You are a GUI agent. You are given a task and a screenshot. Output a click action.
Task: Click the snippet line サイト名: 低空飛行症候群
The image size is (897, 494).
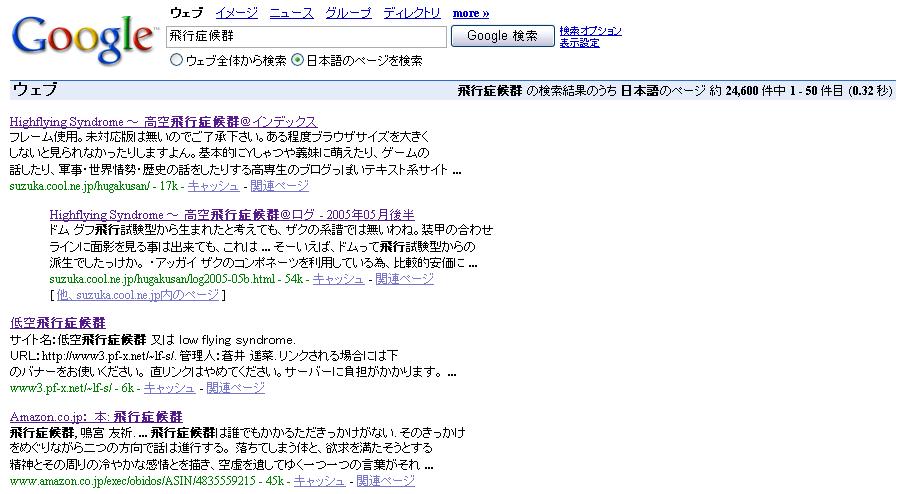coord(153,340)
